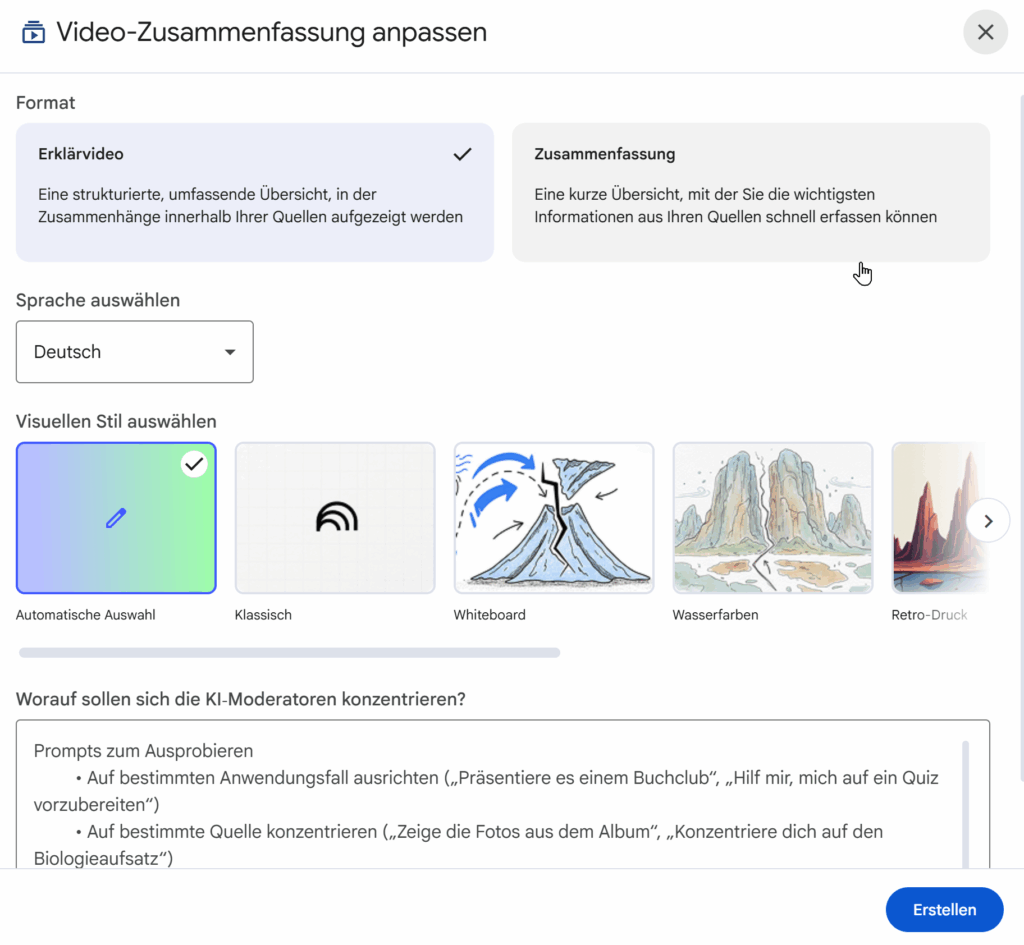
Task: Choose the Whiteboard visual style
Action: [553, 518]
